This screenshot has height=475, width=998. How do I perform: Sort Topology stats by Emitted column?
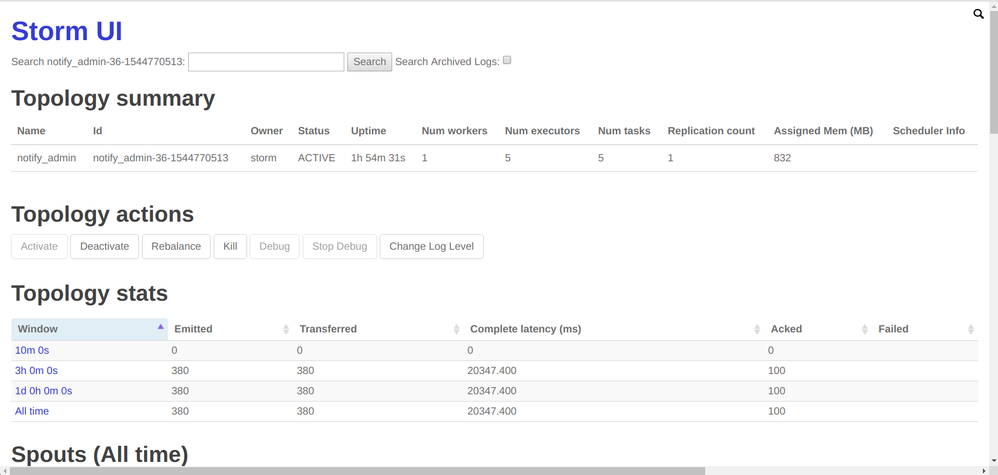coord(230,329)
